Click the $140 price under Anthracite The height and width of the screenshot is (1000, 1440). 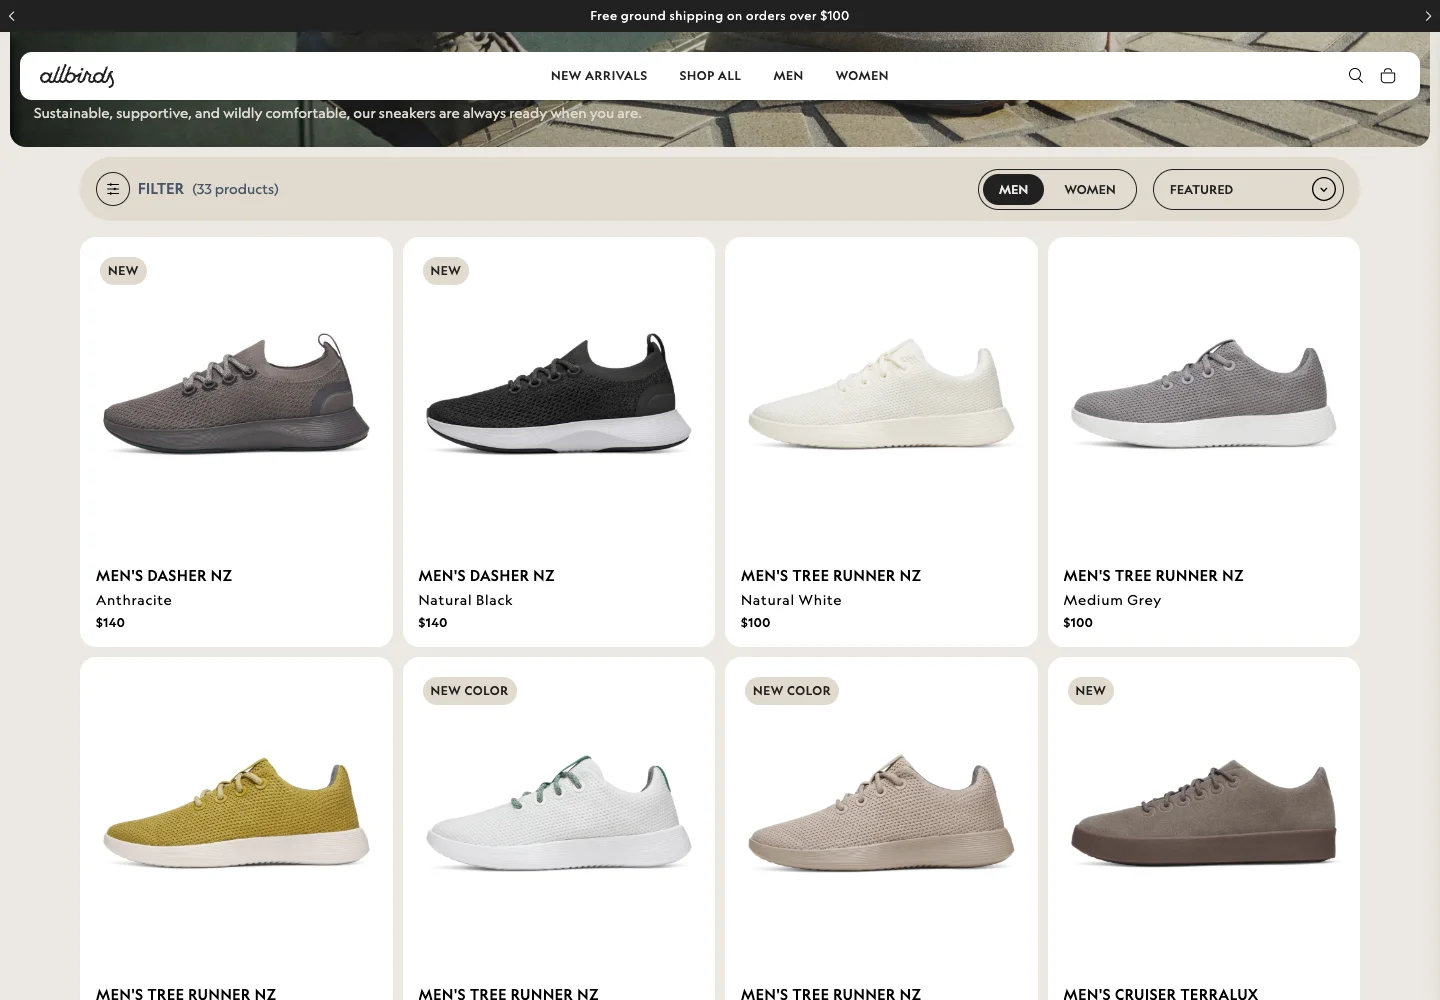pos(110,622)
